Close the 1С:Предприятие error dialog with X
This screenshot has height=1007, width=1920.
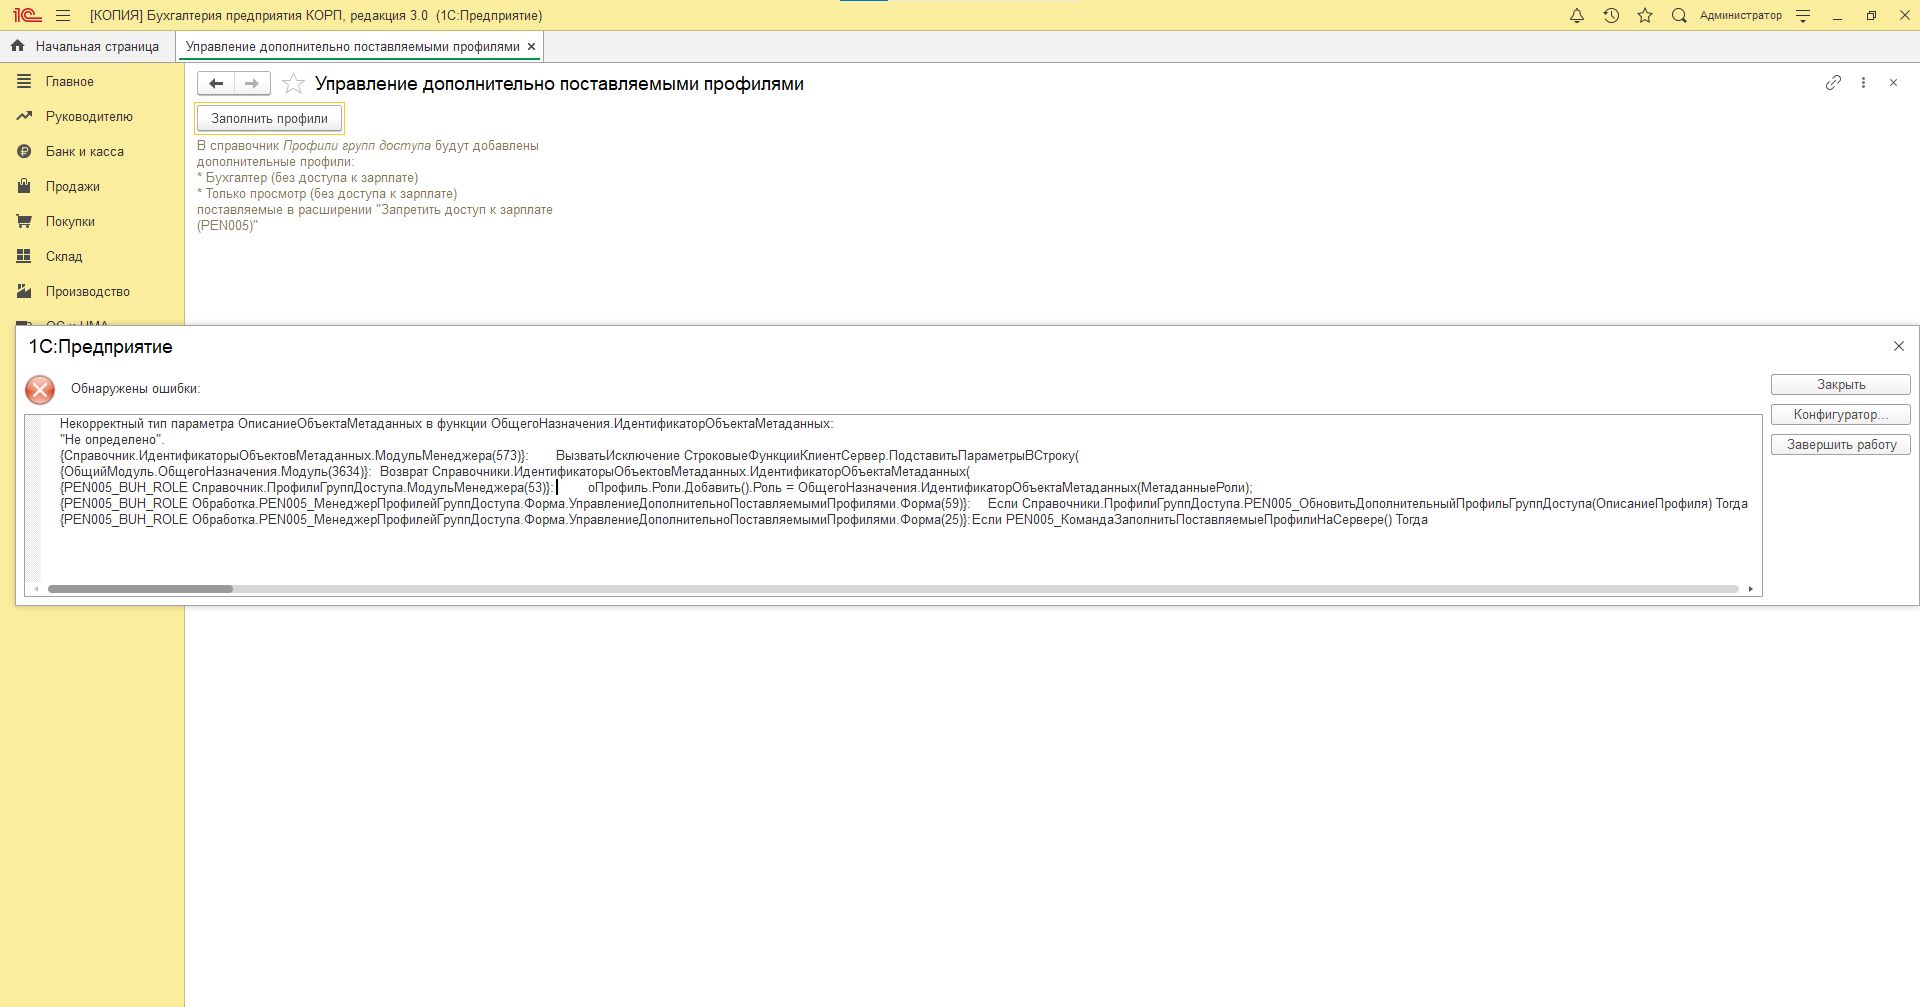(1898, 346)
